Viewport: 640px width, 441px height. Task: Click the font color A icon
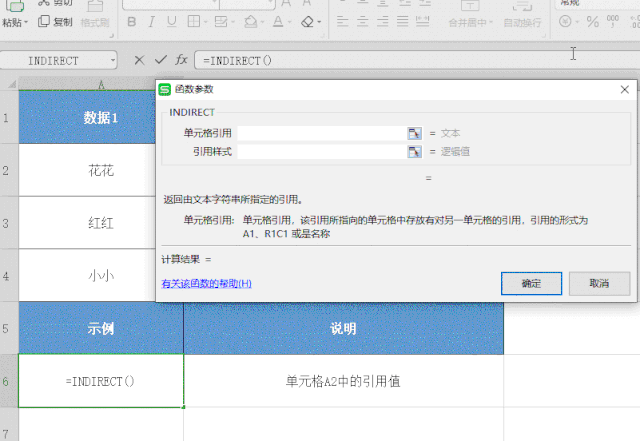(278, 22)
